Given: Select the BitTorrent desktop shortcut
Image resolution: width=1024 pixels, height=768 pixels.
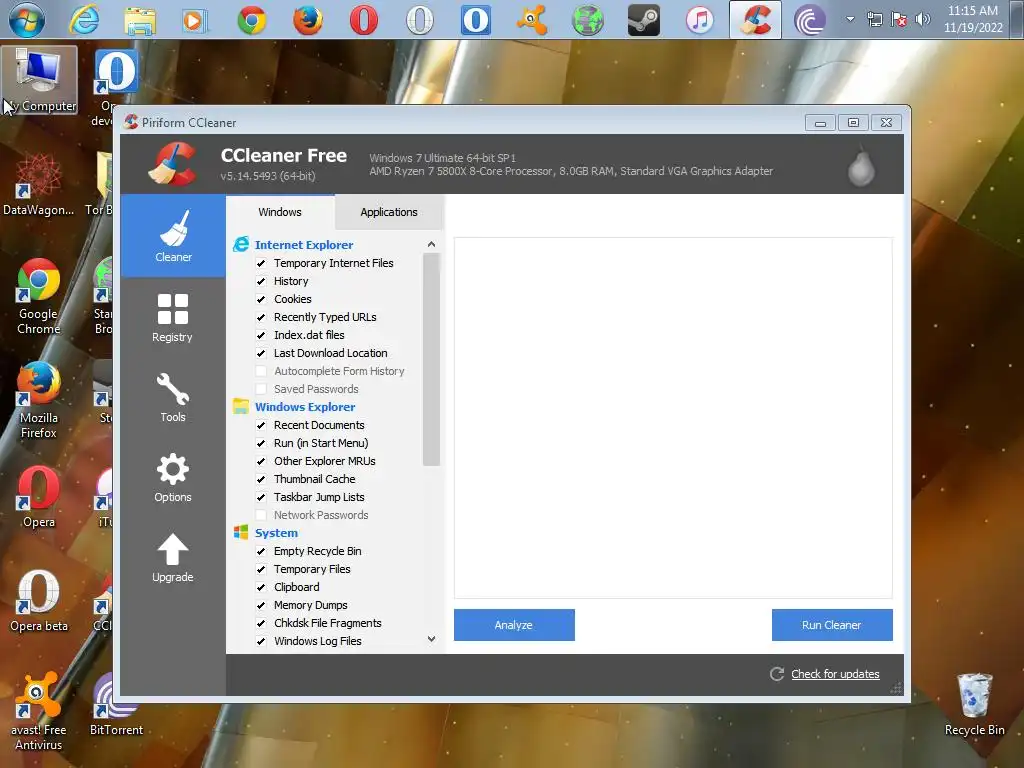Looking at the screenshot, I should [116, 705].
